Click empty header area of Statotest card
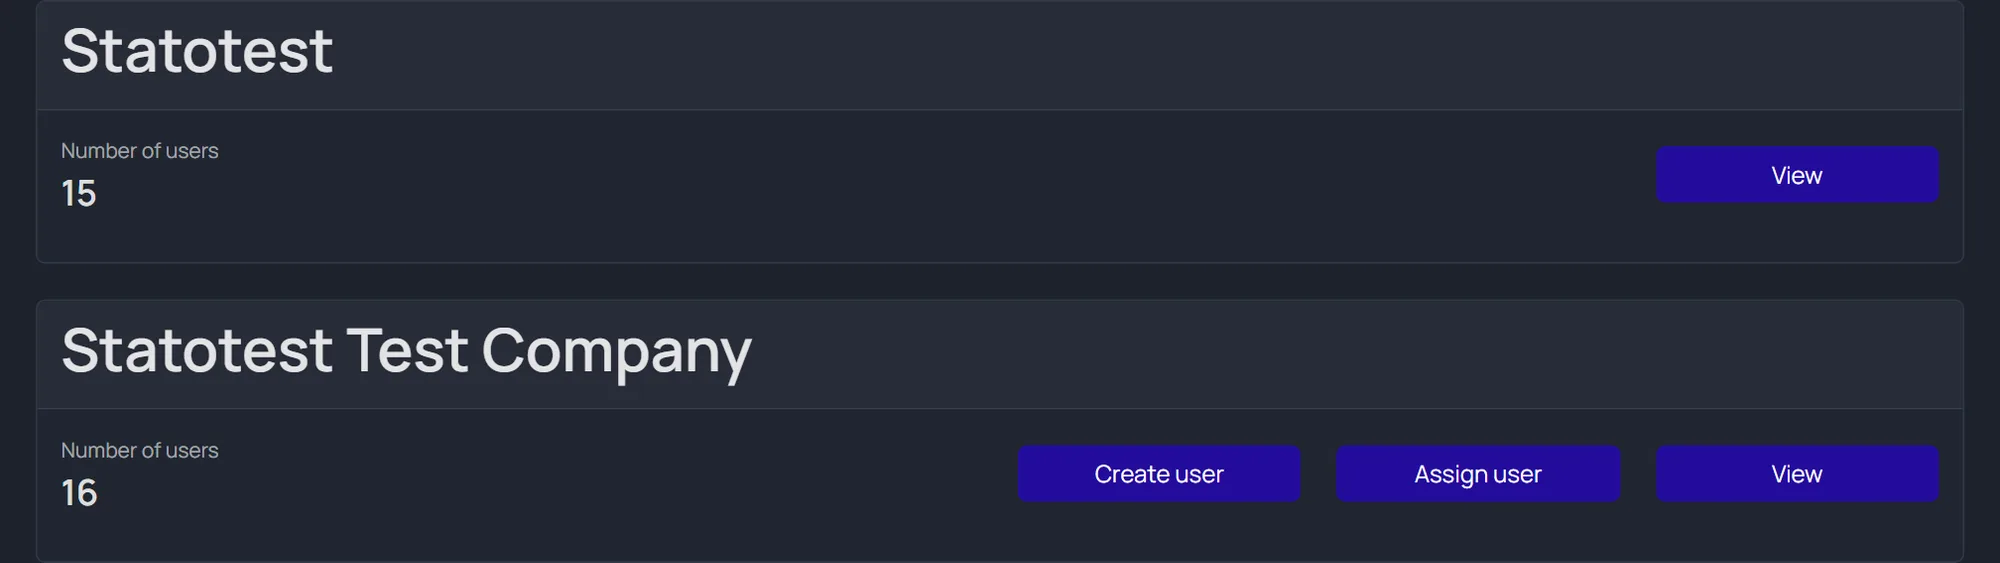Viewport: 2000px width, 563px height. tap(1100, 55)
